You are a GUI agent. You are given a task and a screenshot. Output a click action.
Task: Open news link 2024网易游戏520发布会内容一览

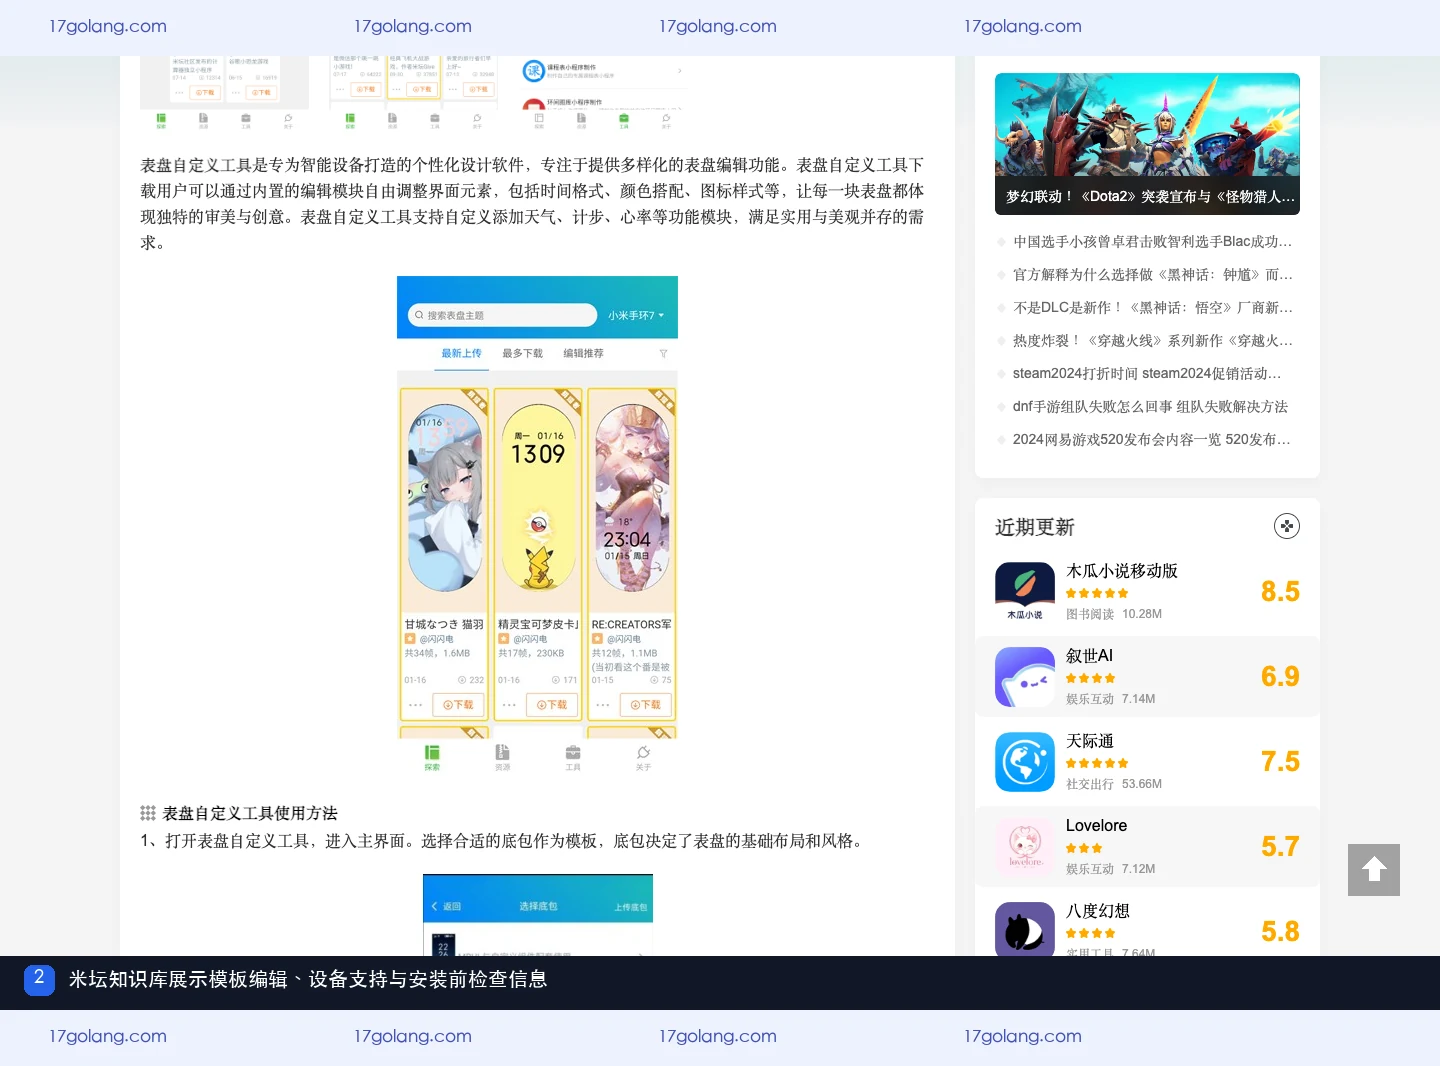click(1152, 440)
